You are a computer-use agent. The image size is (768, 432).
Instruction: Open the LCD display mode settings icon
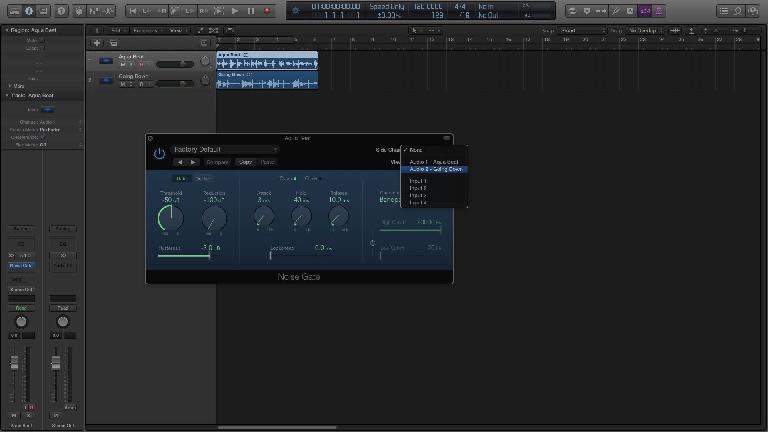(295, 10)
